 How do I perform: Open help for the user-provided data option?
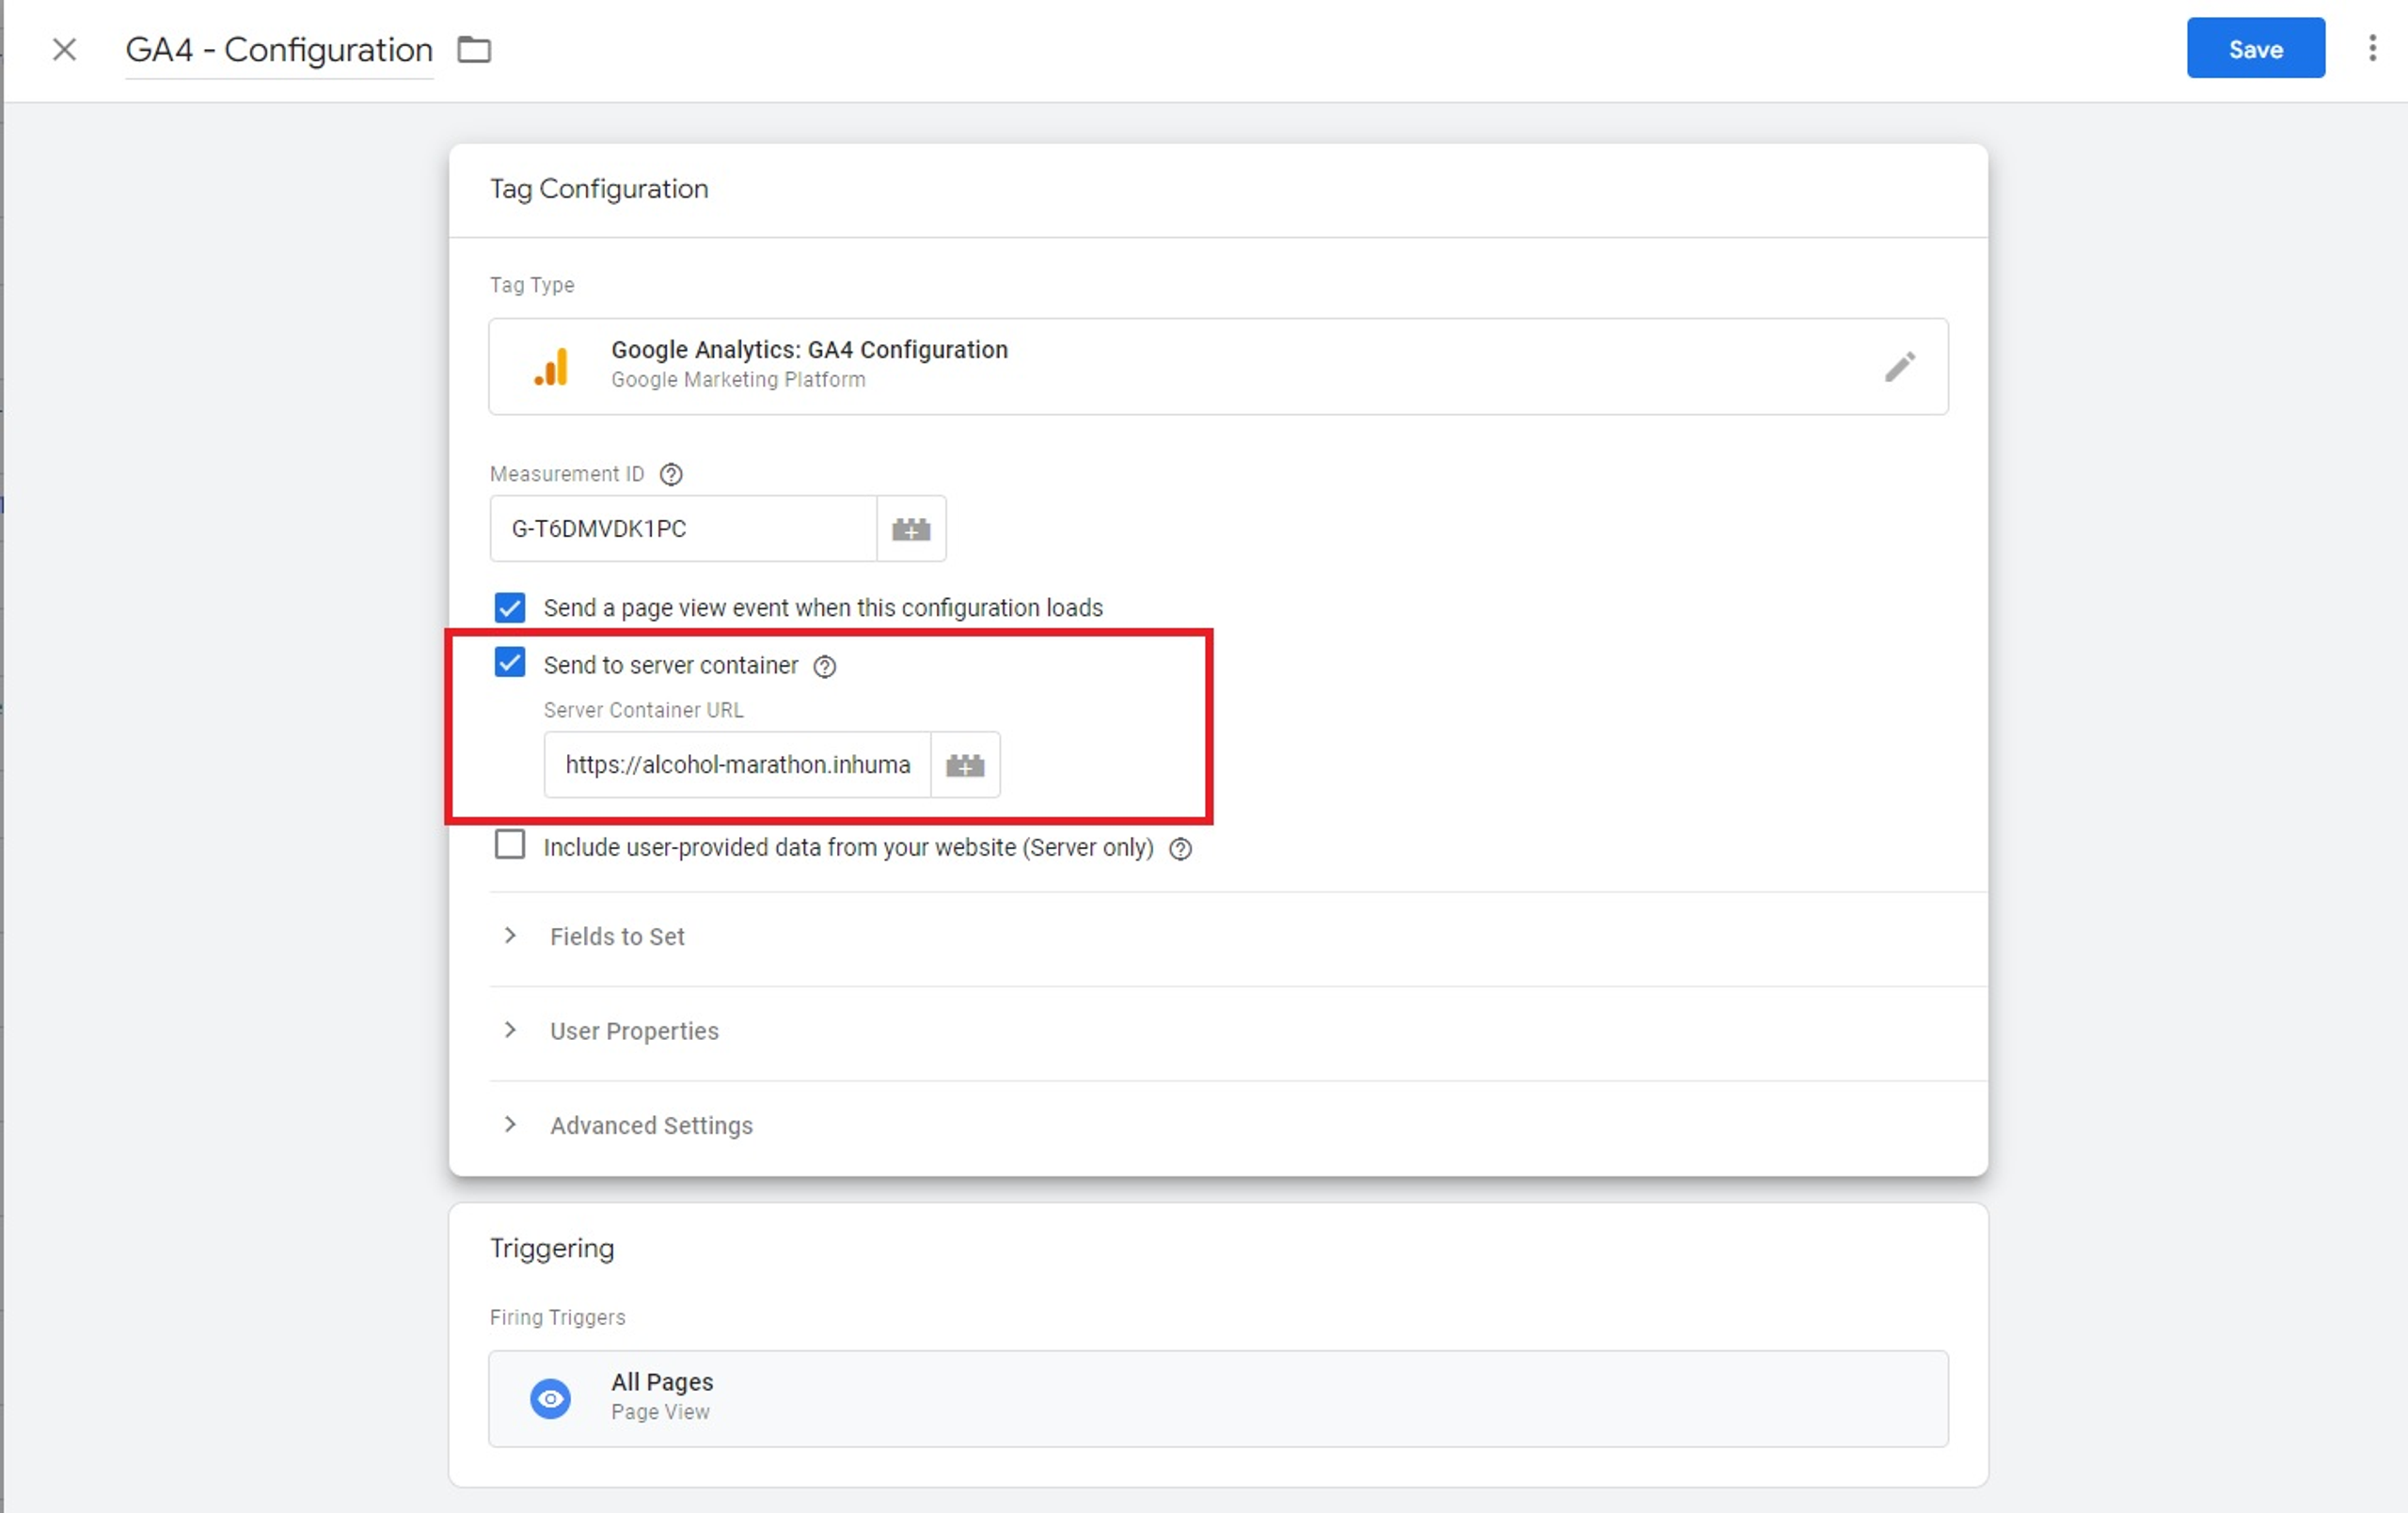(x=1180, y=849)
